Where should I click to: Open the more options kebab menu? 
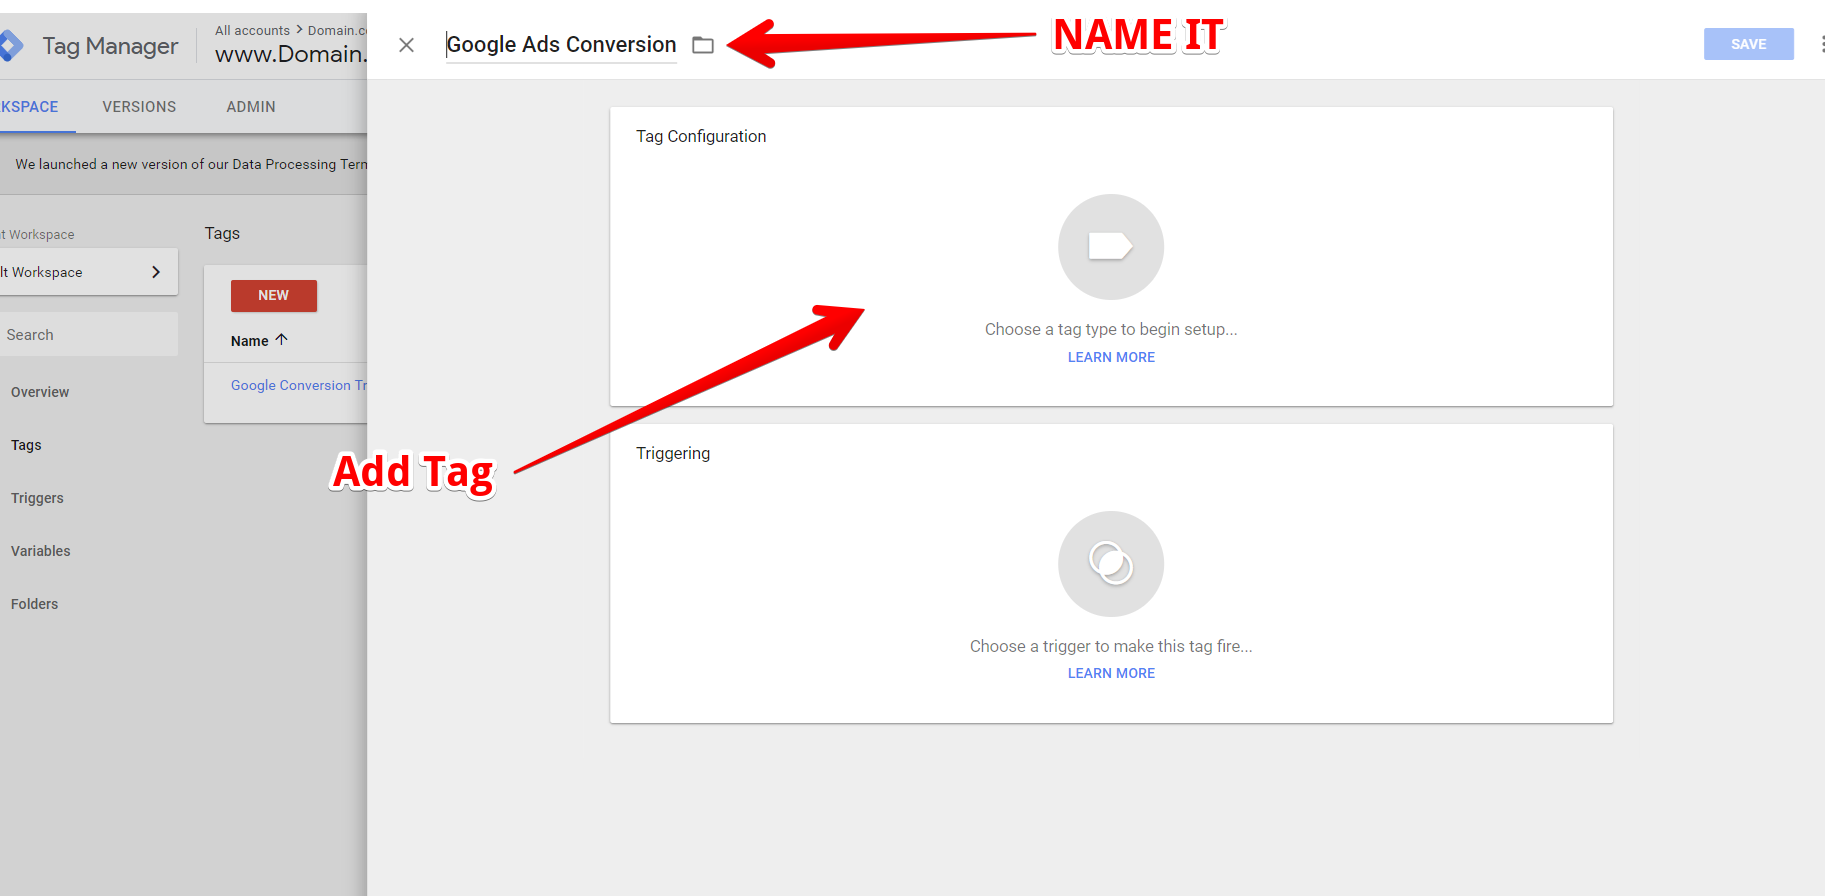[x=1821, y=44]
